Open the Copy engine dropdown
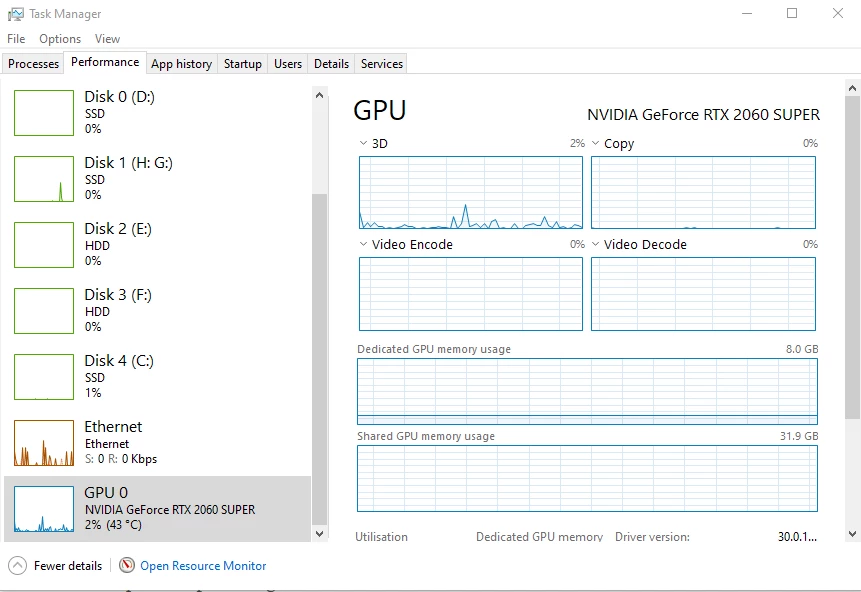The height and width of the screenshot is (592, 861). click(x=595, y=143)
